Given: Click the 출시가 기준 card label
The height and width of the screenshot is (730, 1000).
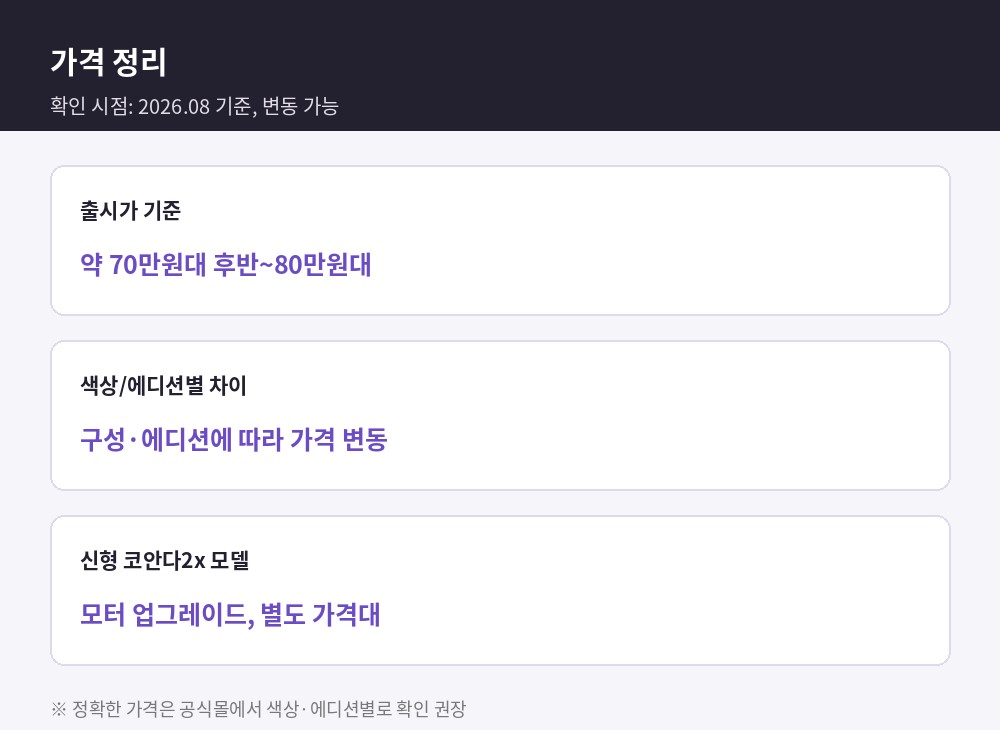Looking at the screenshot, I should point(130,210).
